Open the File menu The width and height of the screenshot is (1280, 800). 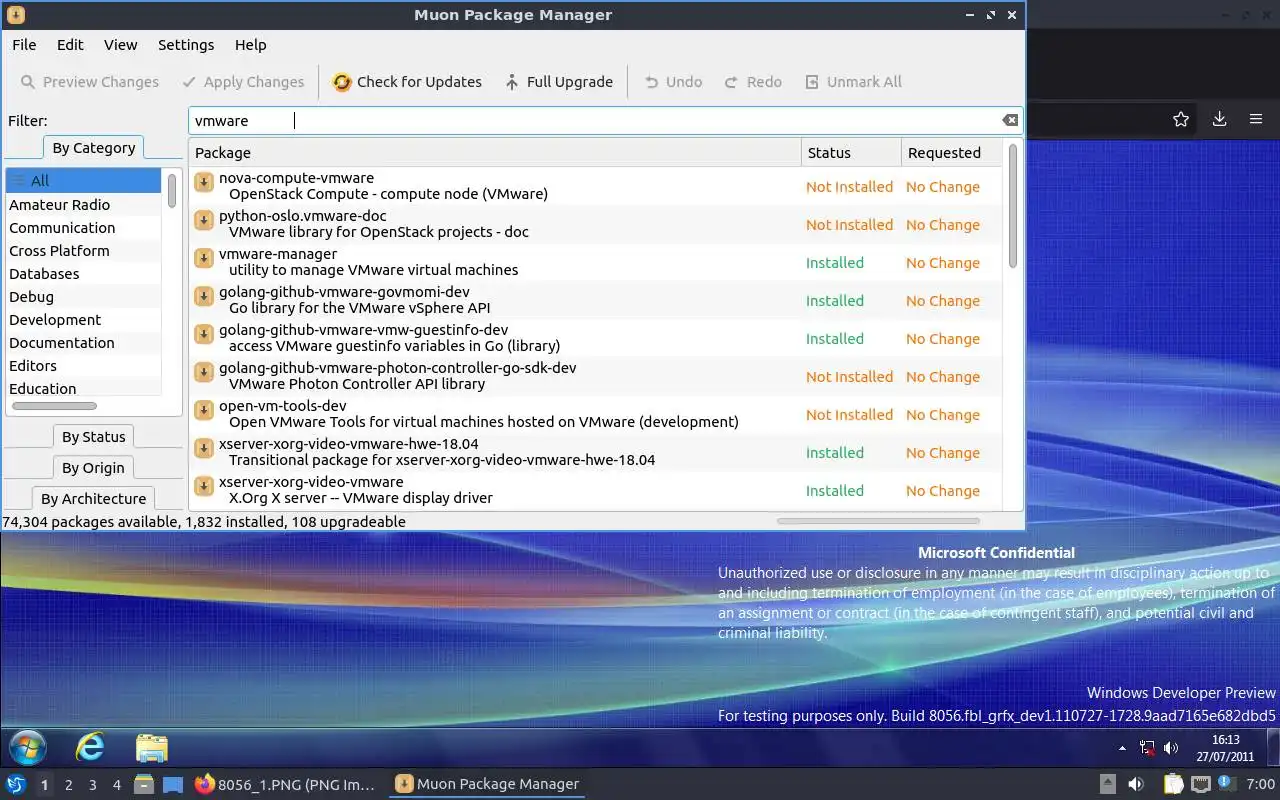click(24, 45)
